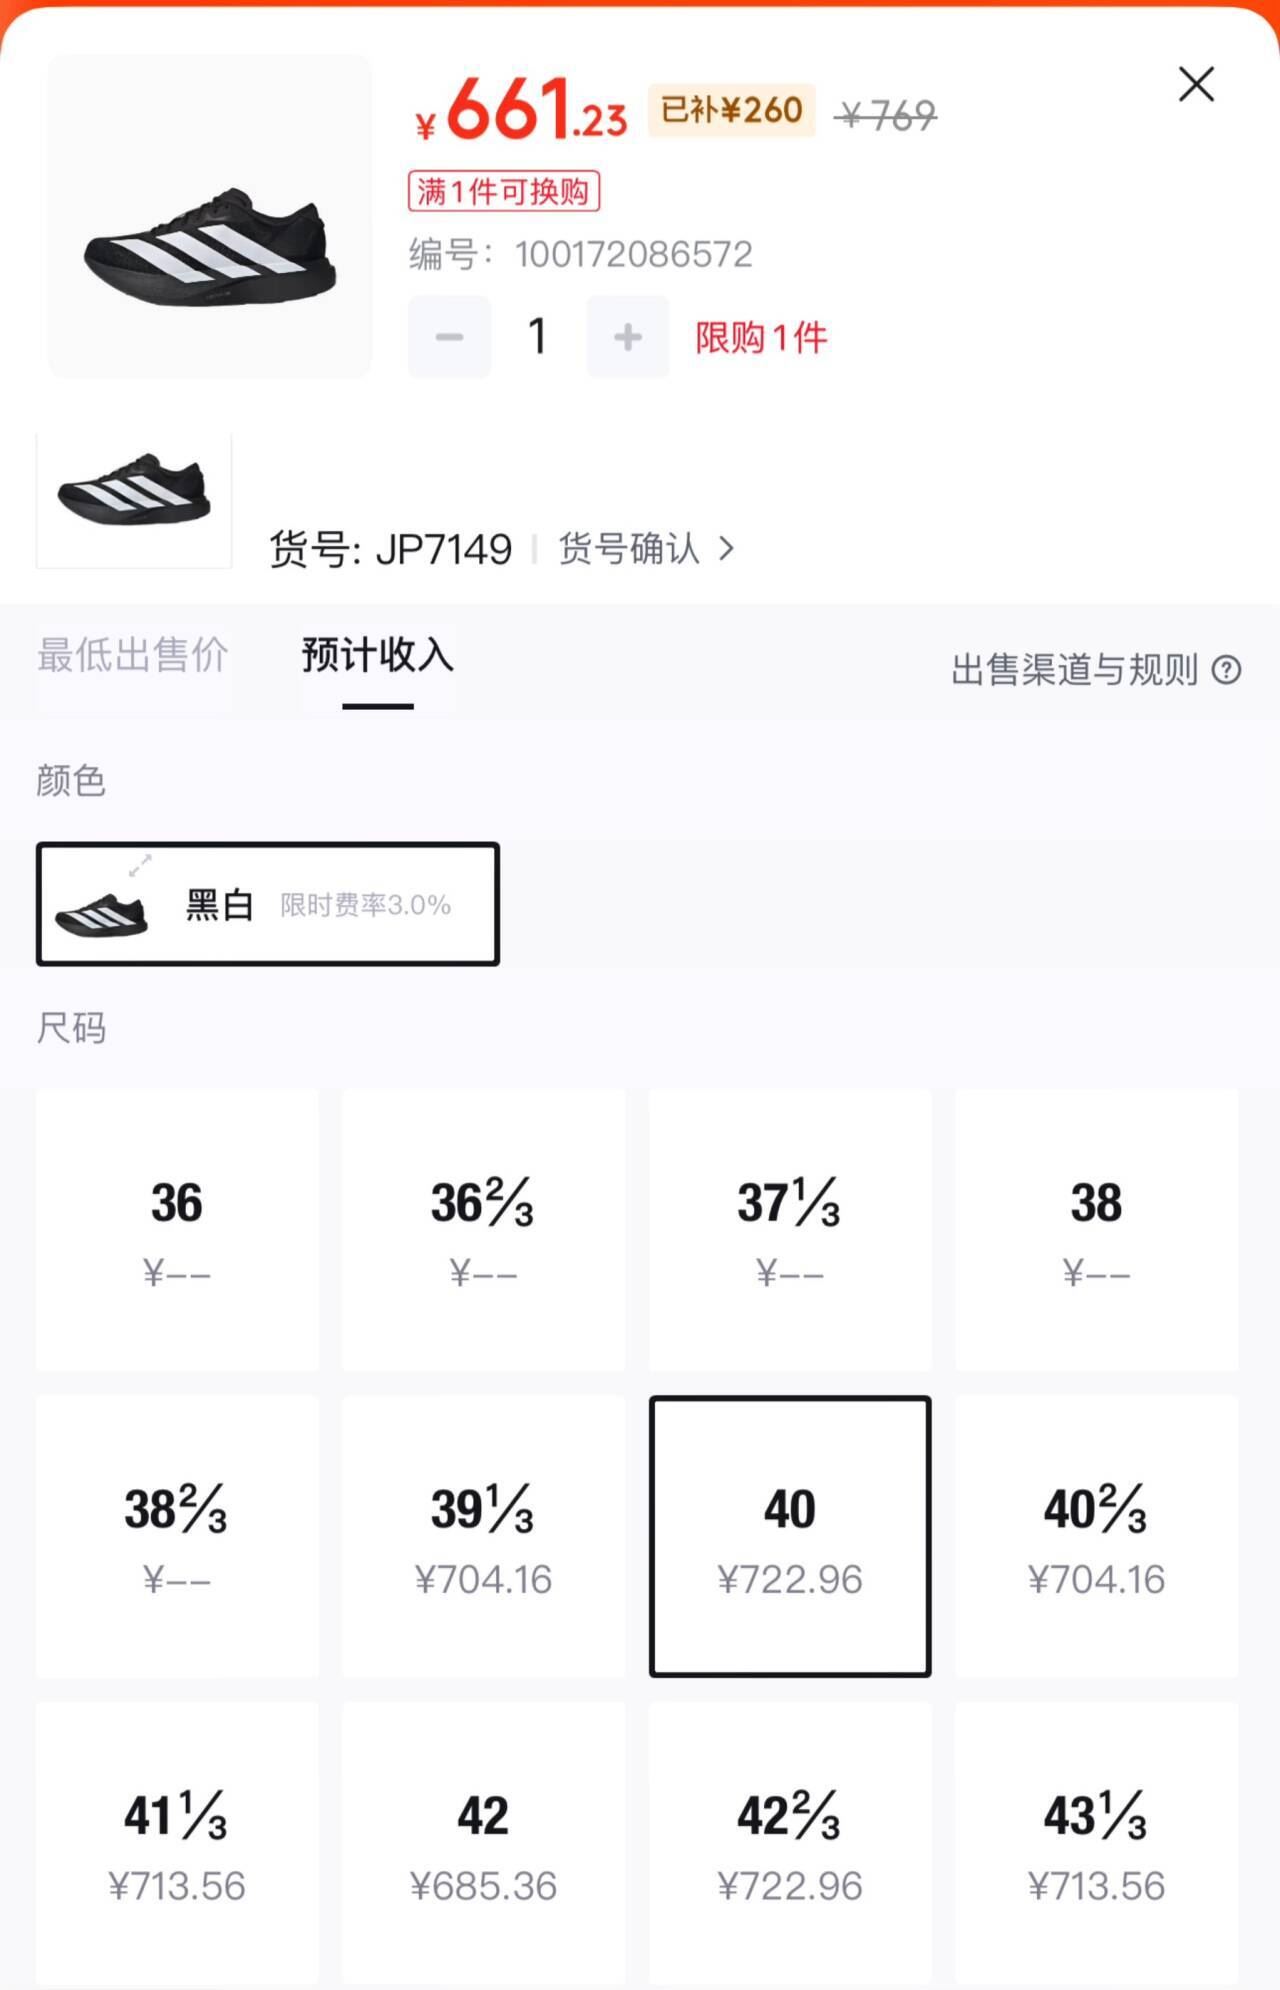The image size is (1280, 1990).
Task: Switch to the 预计收入 tab
Action: coord(378,656)
